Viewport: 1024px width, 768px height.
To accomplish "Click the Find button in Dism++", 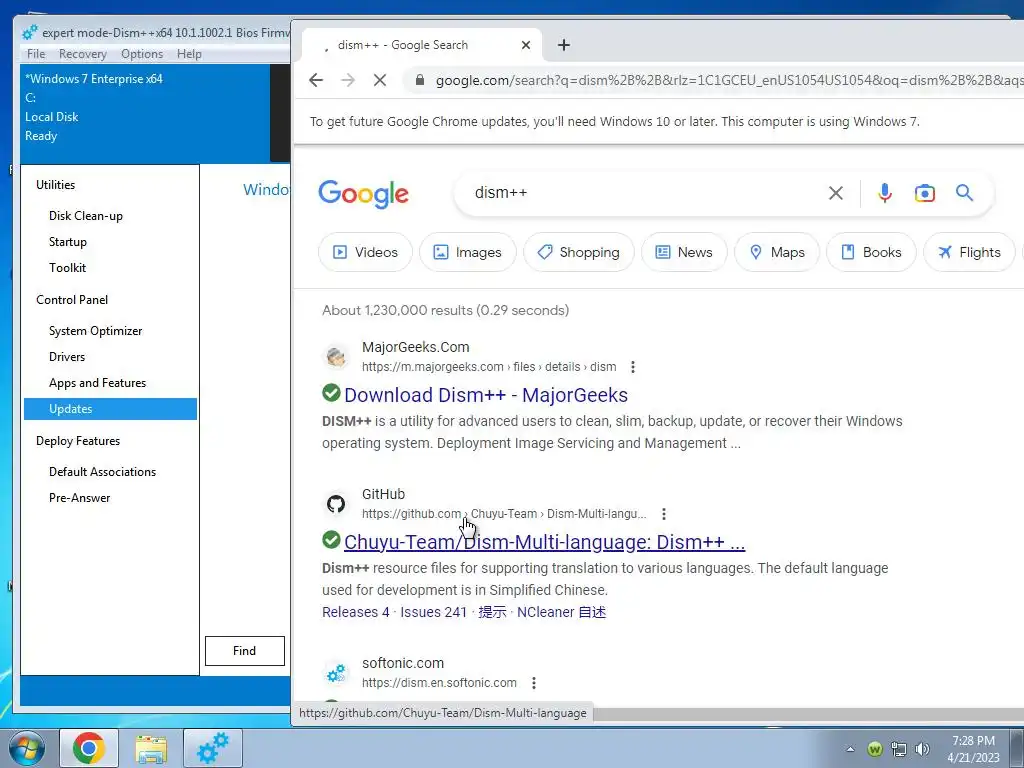I will pos(245,650).
